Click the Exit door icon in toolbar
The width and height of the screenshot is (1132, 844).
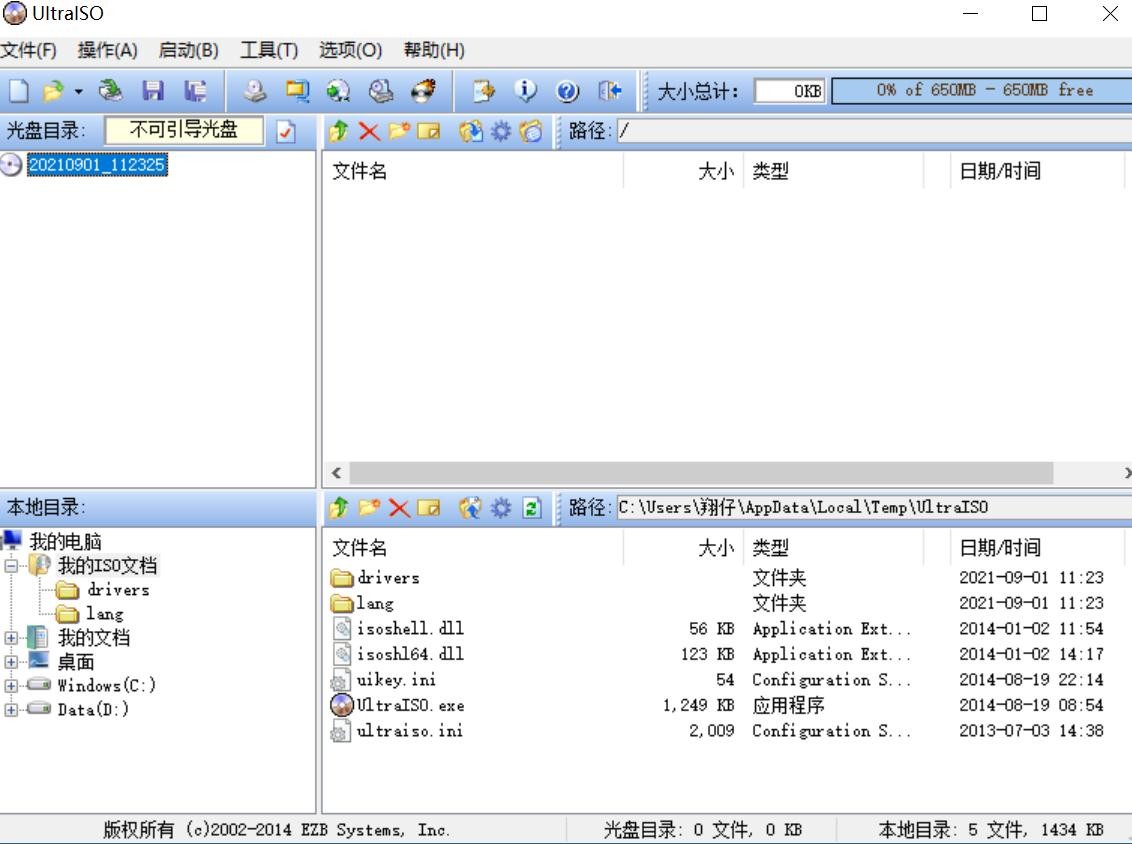610,91
